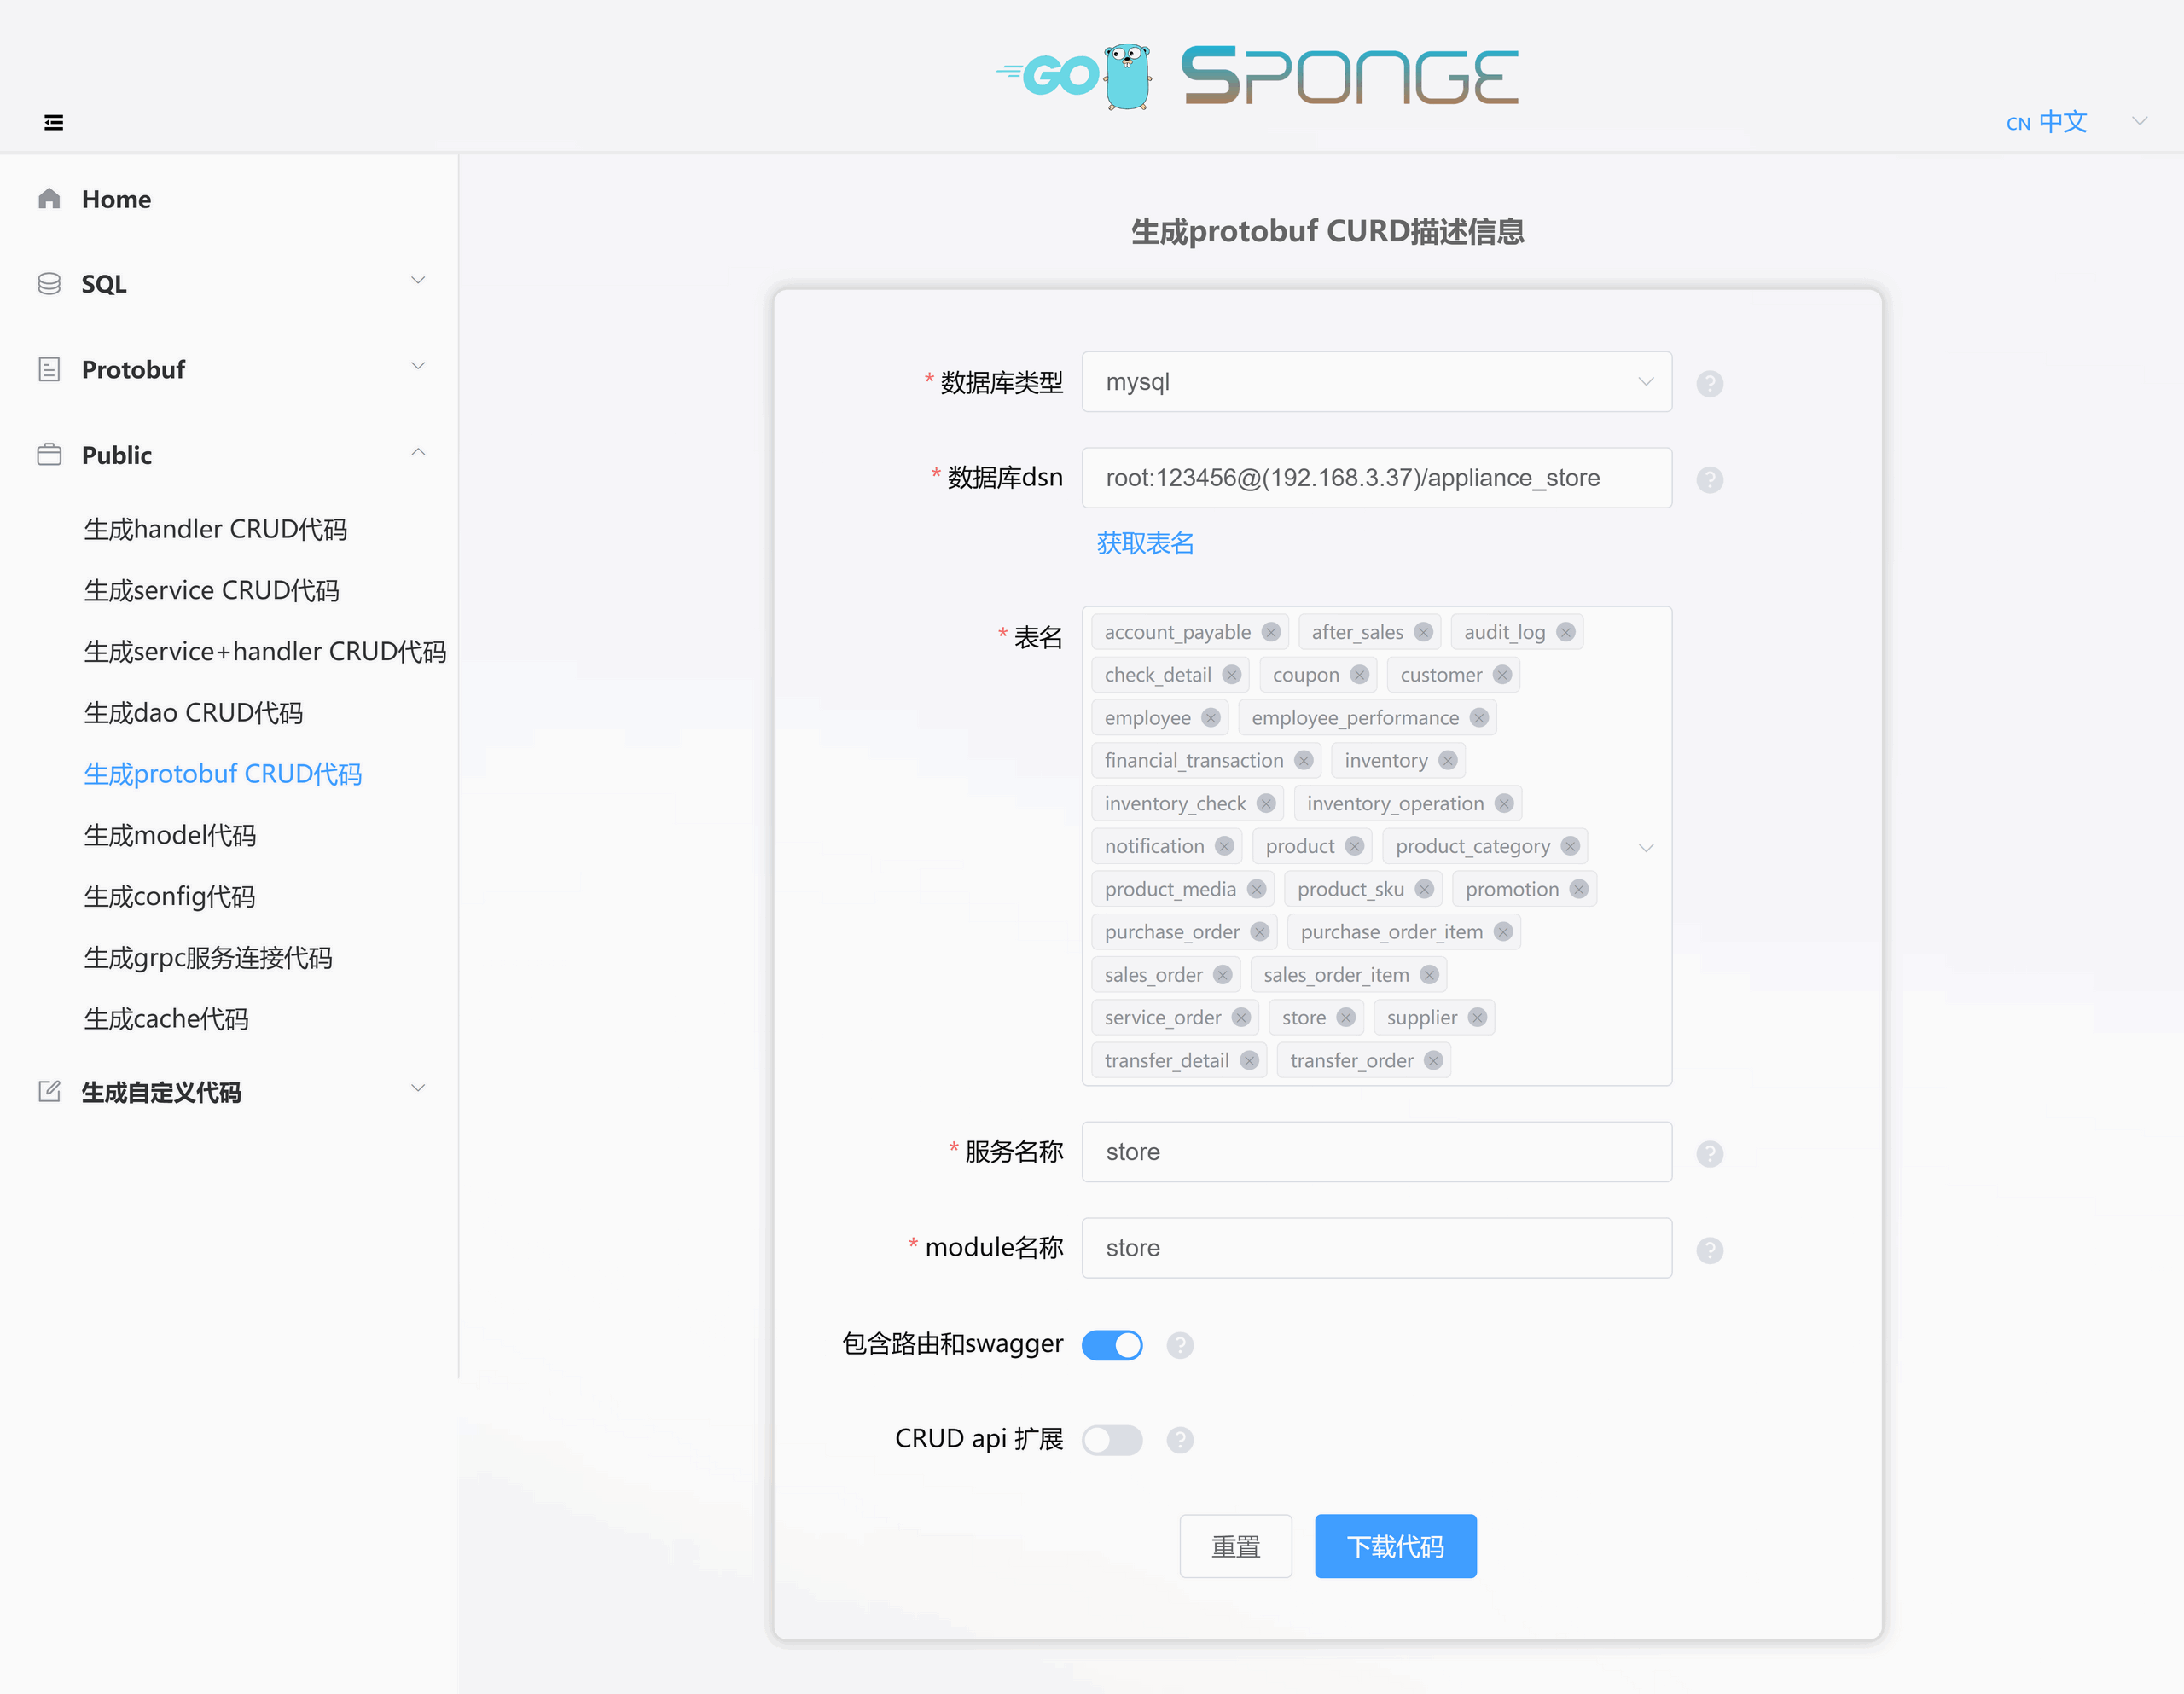2184x1694 pixels.
Task: Click the Protobuf sidebar icon
Action: pyautogui.click(x=48, y=368)
